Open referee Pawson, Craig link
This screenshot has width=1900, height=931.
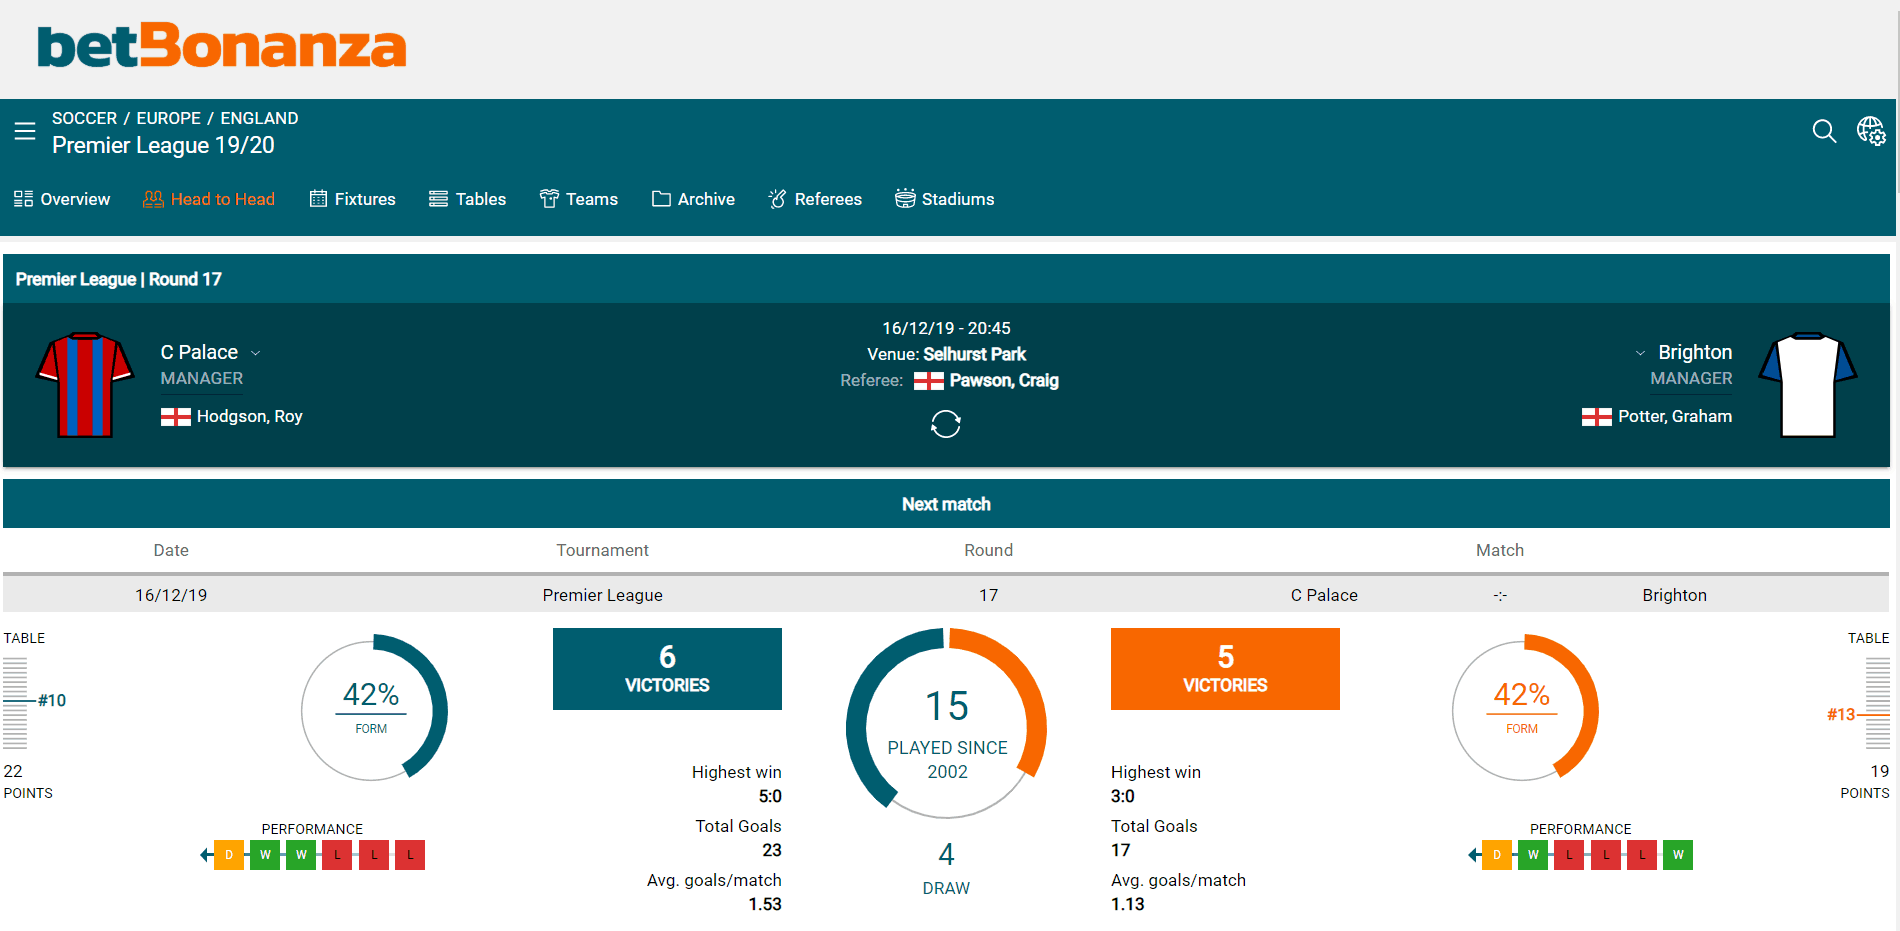(x=1004, y=381)
